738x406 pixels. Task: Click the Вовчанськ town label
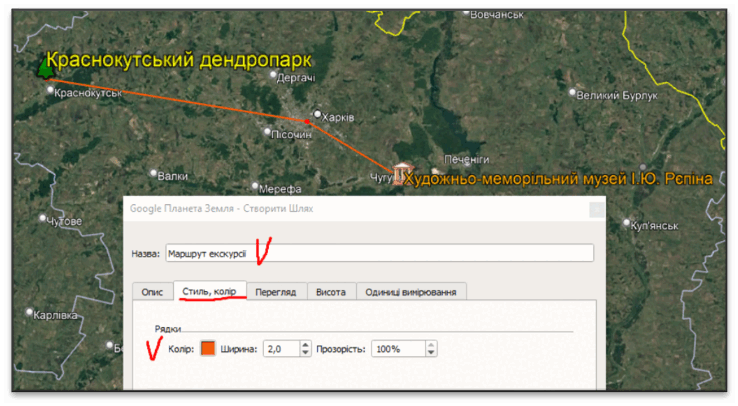(x=497, y=15)
